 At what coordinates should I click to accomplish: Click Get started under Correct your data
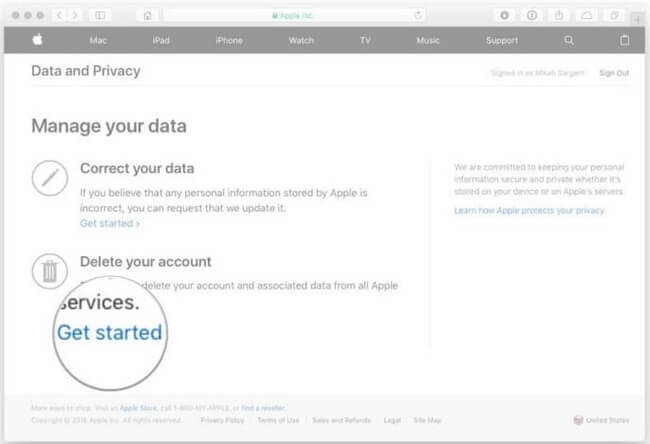(x=109, y=223)
